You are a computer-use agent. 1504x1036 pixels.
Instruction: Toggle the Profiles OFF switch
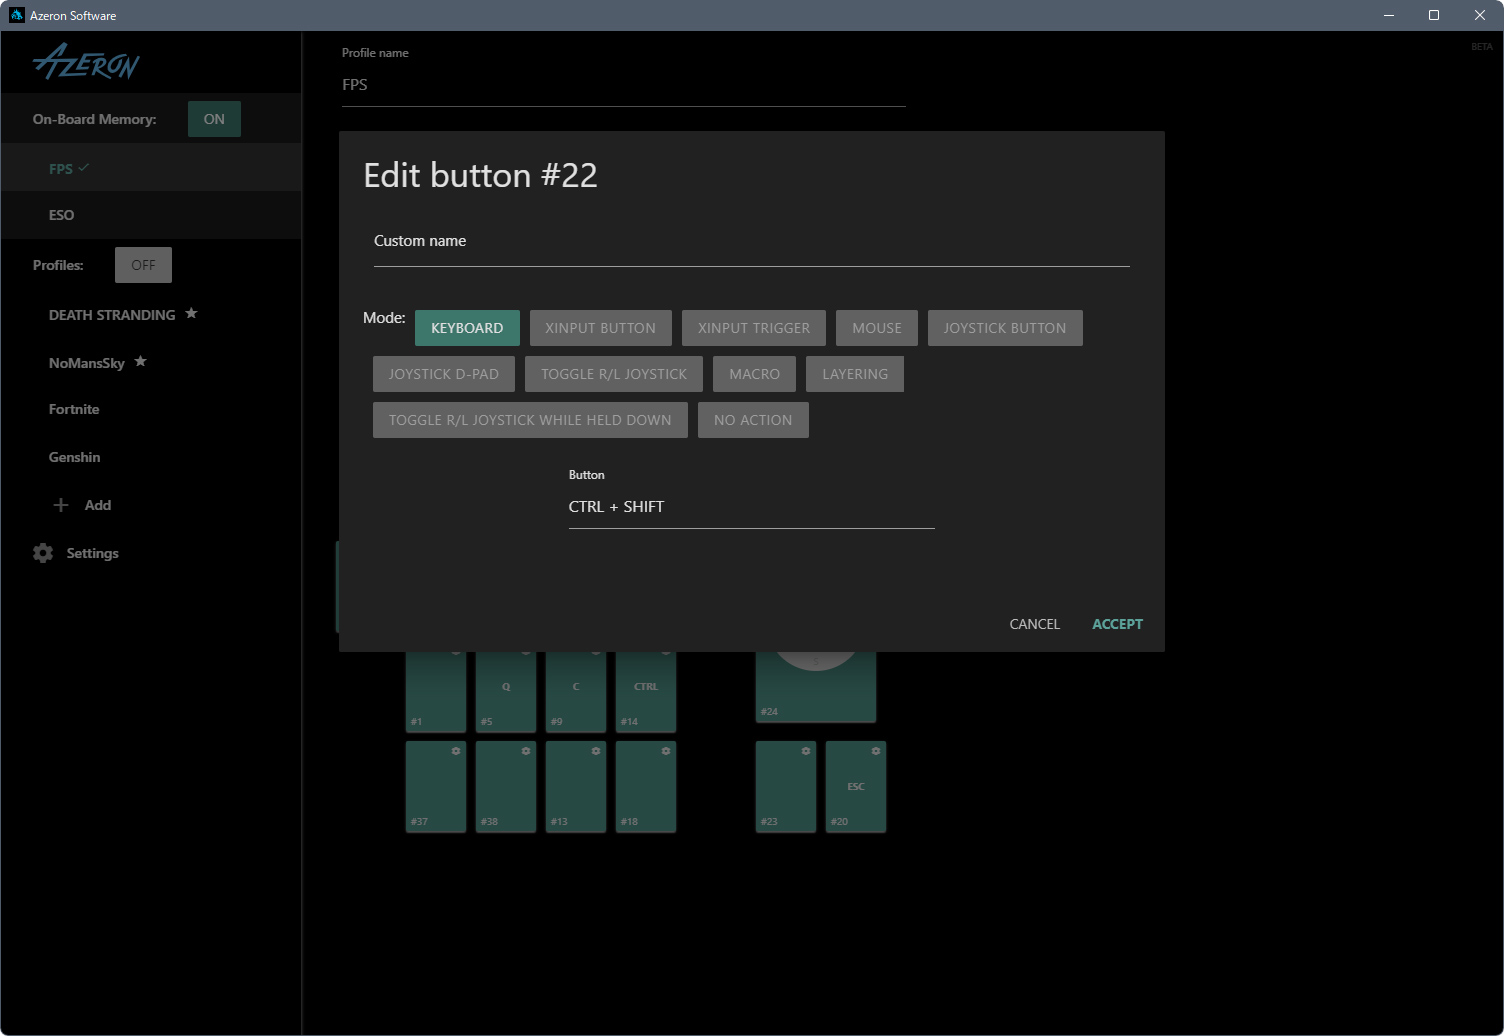(143, 265)
